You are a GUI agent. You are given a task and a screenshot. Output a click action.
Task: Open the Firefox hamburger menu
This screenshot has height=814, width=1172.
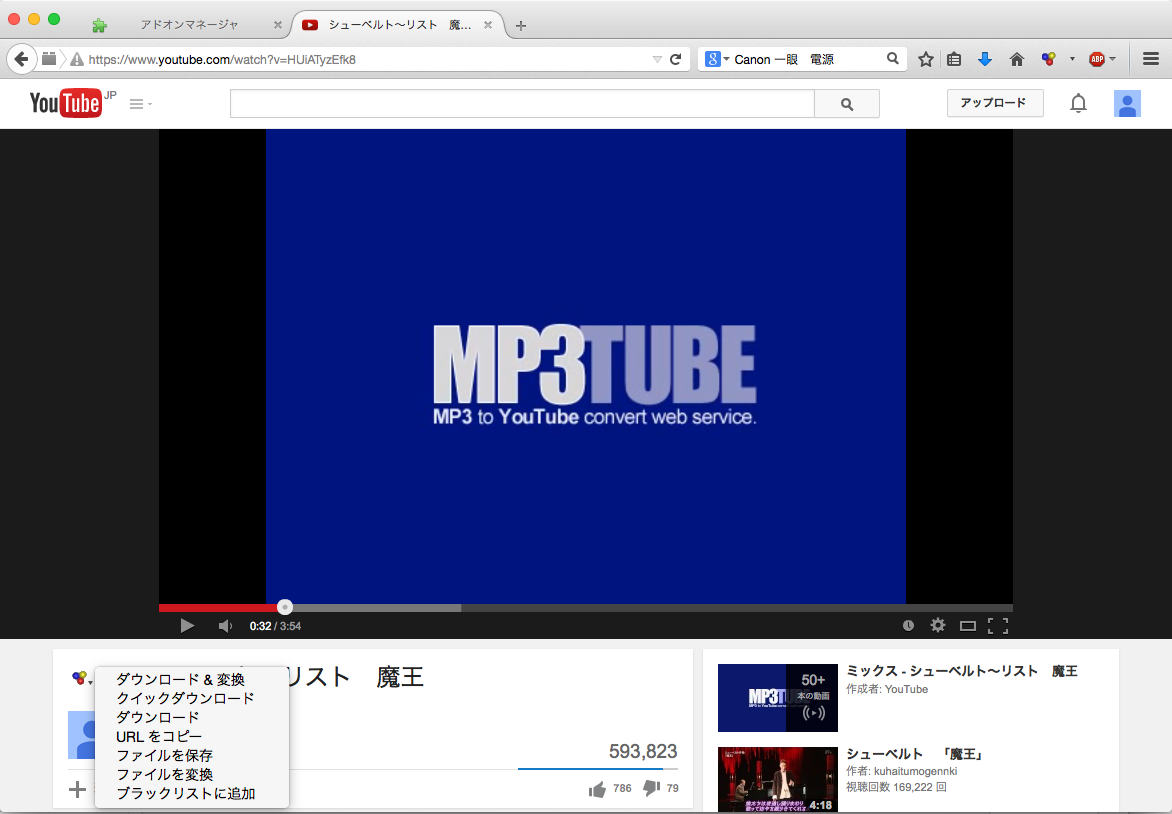coord(1151,59)
